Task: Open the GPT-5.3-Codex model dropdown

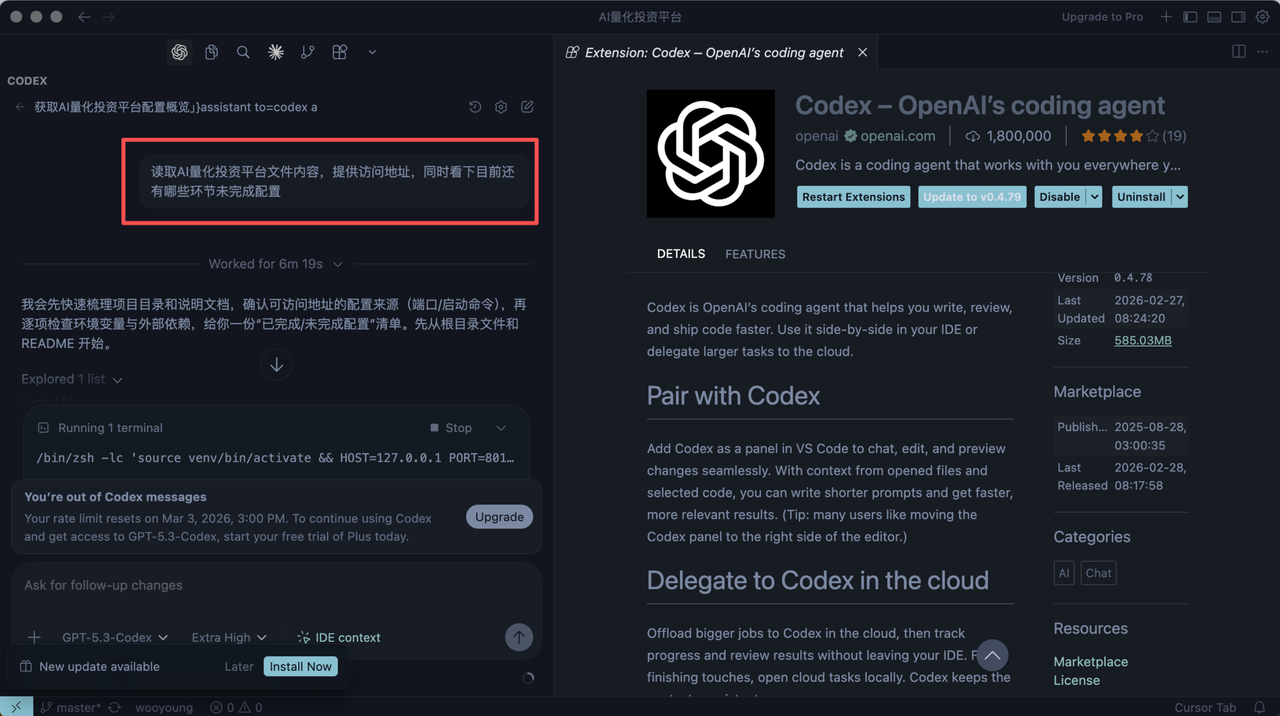Action: tap(115, 637)
